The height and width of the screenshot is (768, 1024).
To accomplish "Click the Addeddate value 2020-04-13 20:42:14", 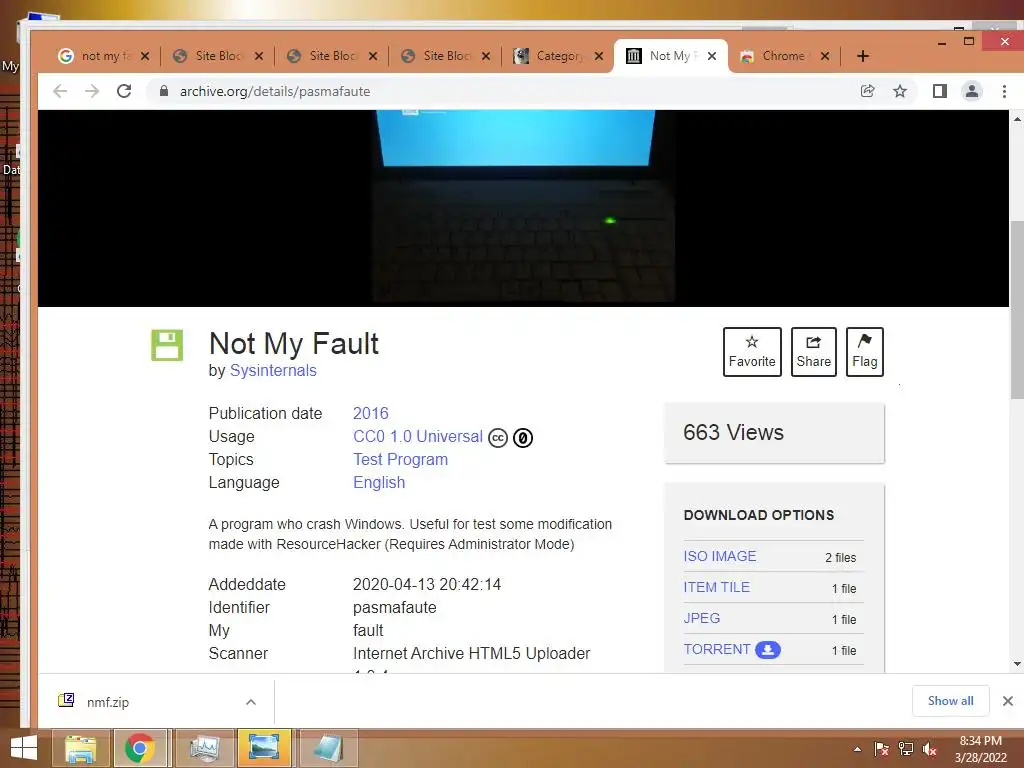I will coord(427,584).
